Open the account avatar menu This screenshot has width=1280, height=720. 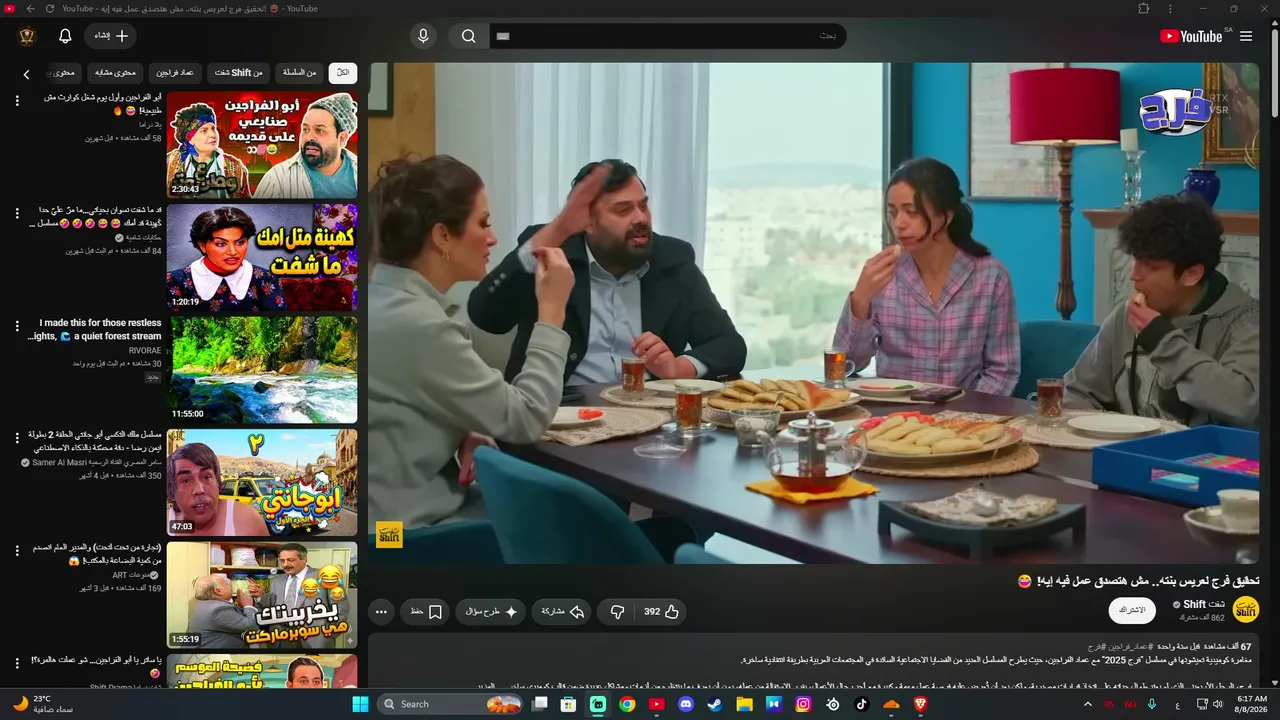click(27, 36)
